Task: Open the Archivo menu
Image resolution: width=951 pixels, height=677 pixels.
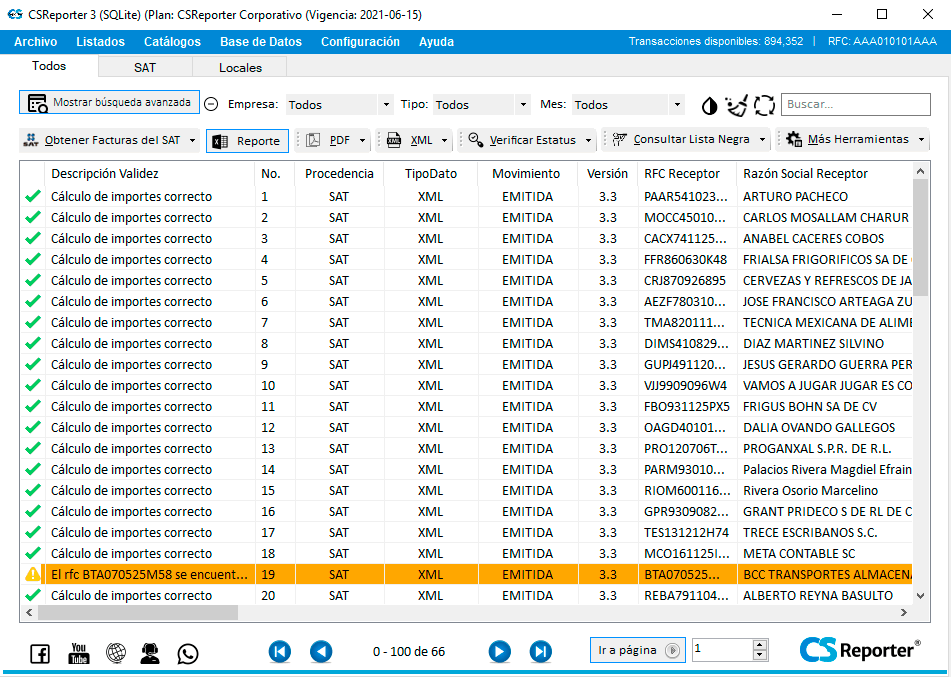Action: tap(36, 42)
